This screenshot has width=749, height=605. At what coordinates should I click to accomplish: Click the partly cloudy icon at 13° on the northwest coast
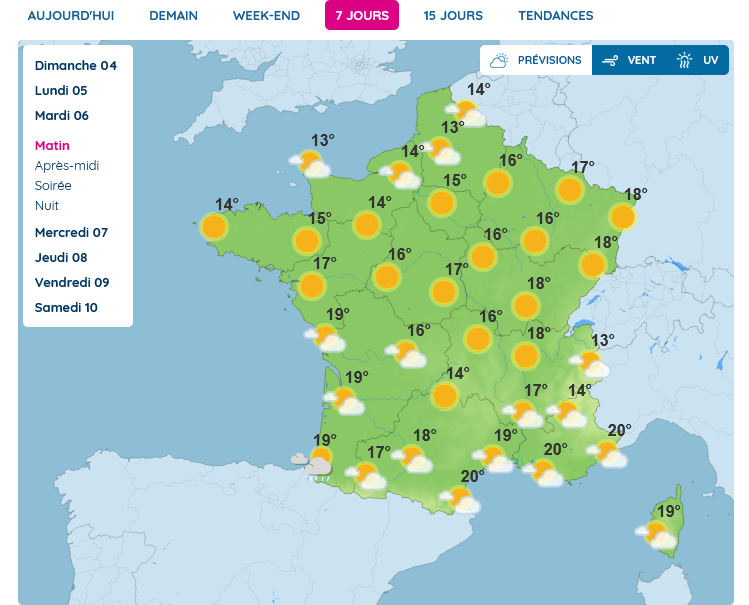(311, 163)
